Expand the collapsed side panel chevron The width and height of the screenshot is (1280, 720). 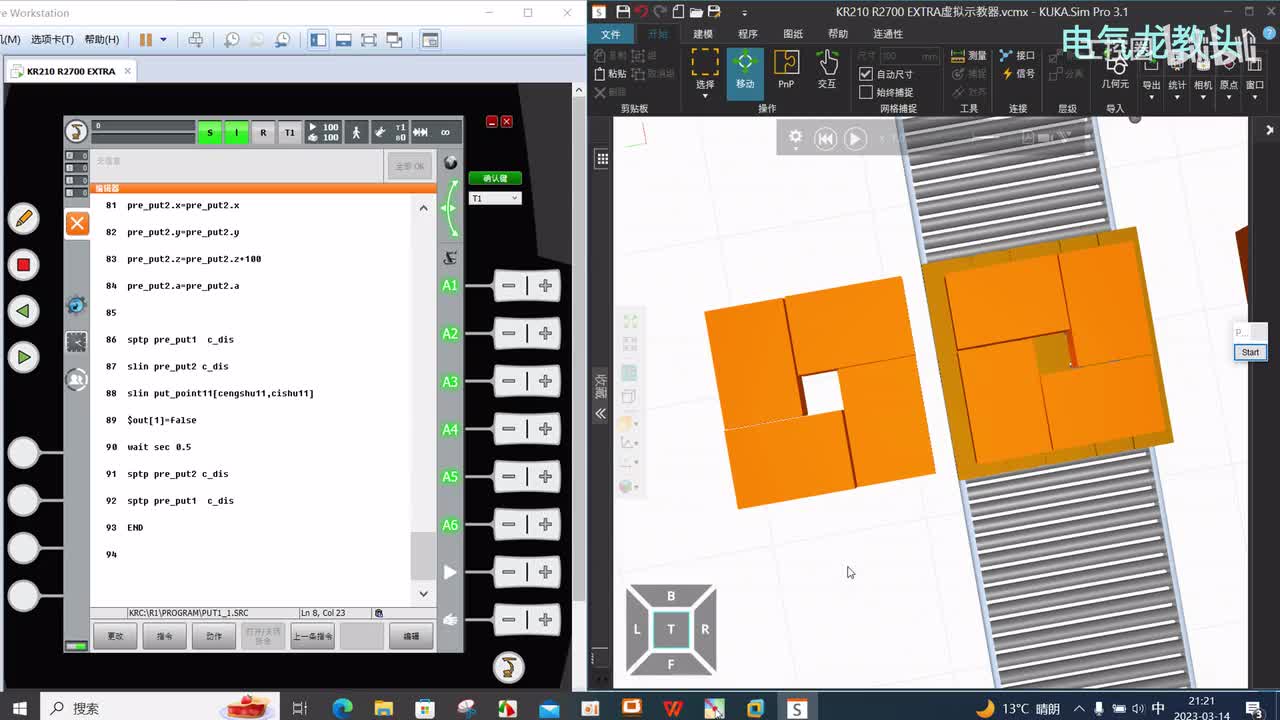pos(601,413)
